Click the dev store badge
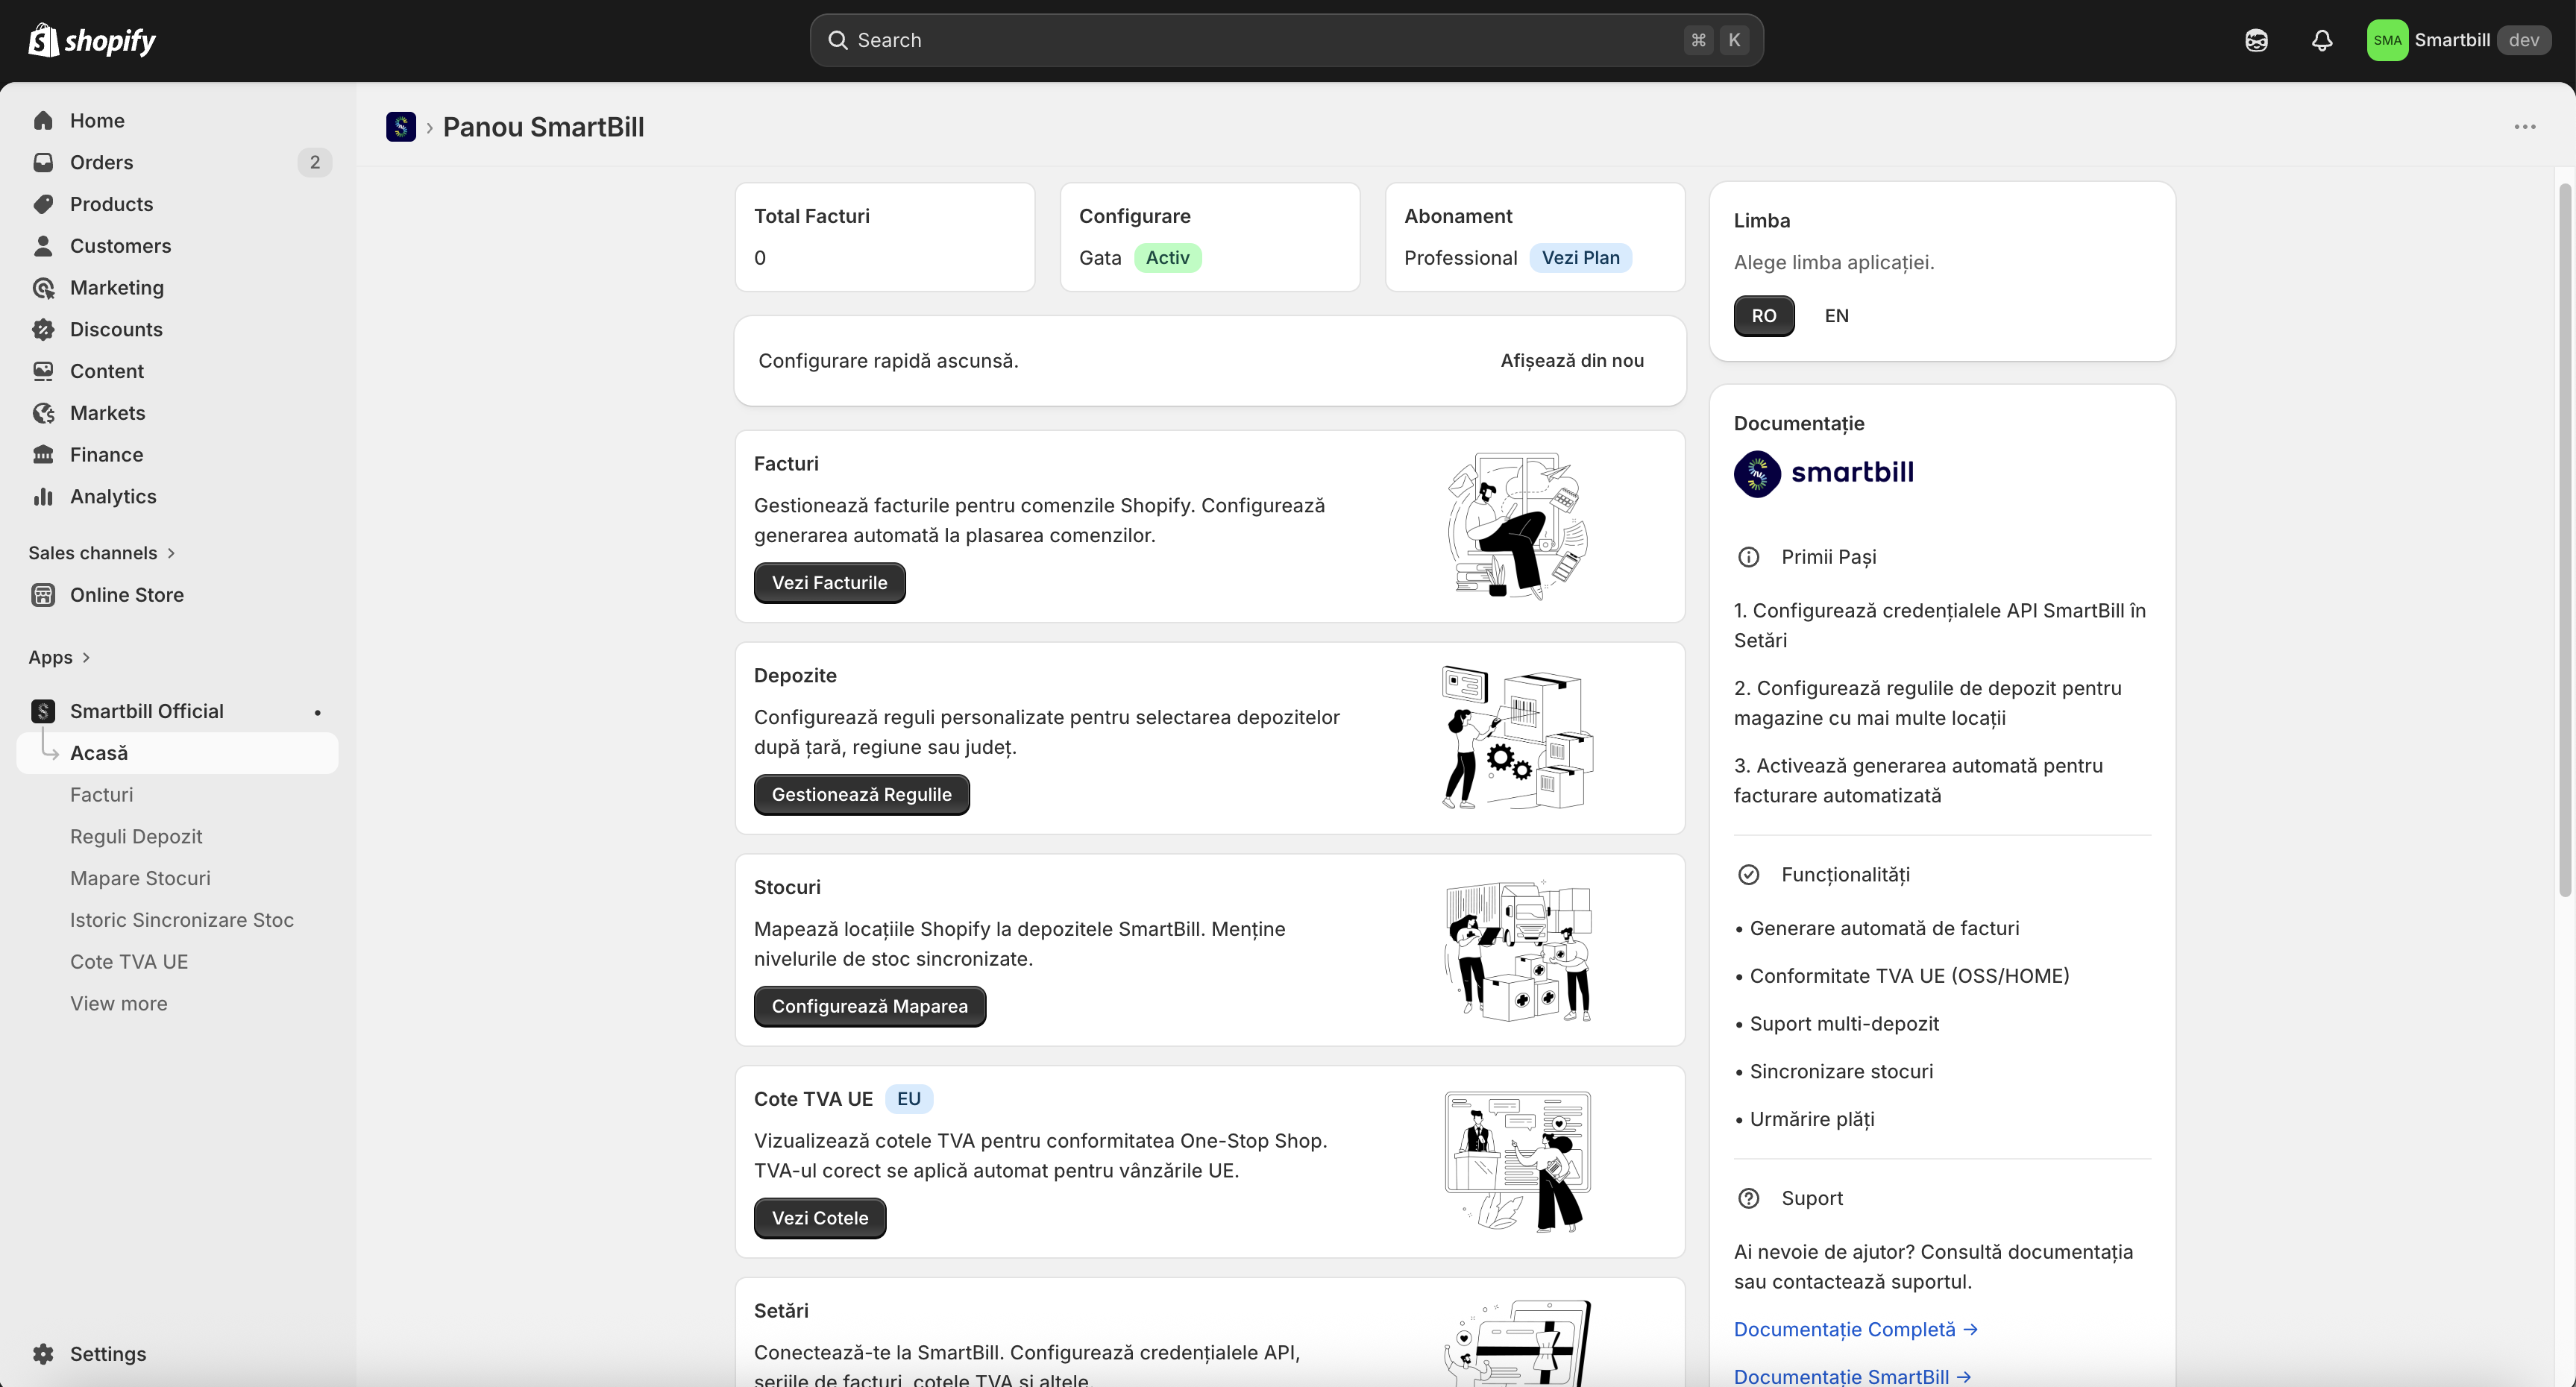This screenshot has width=2576, height=1387. click(2523, 40)
